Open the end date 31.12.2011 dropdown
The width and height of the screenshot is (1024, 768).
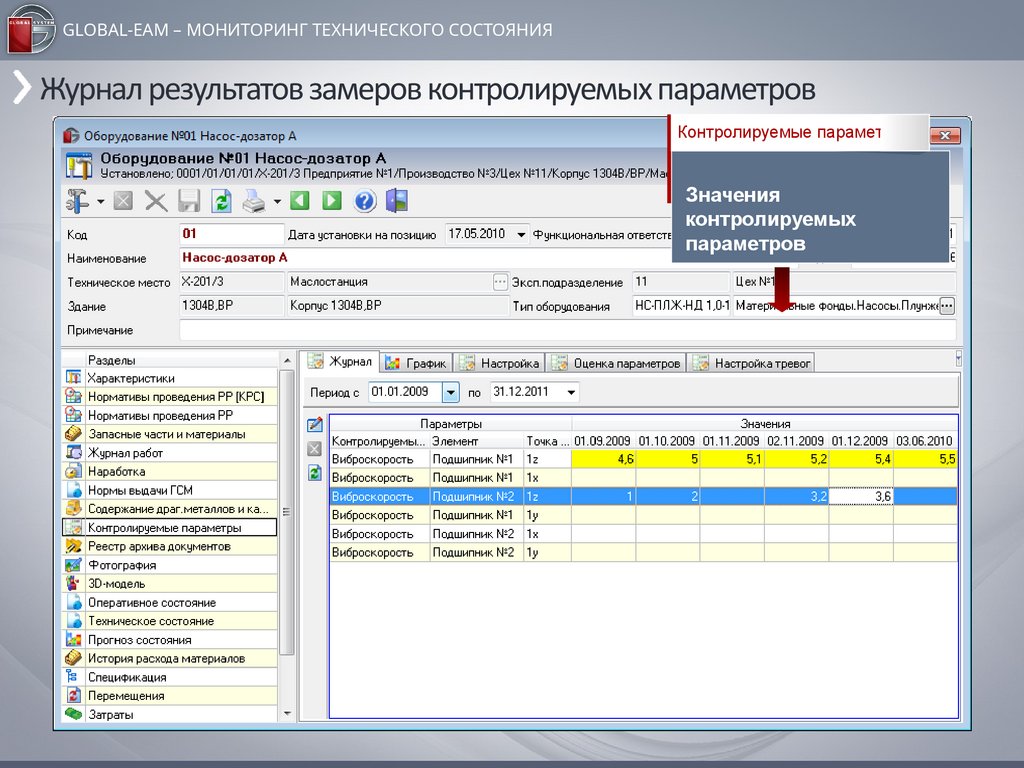click(x=569, y=392)
